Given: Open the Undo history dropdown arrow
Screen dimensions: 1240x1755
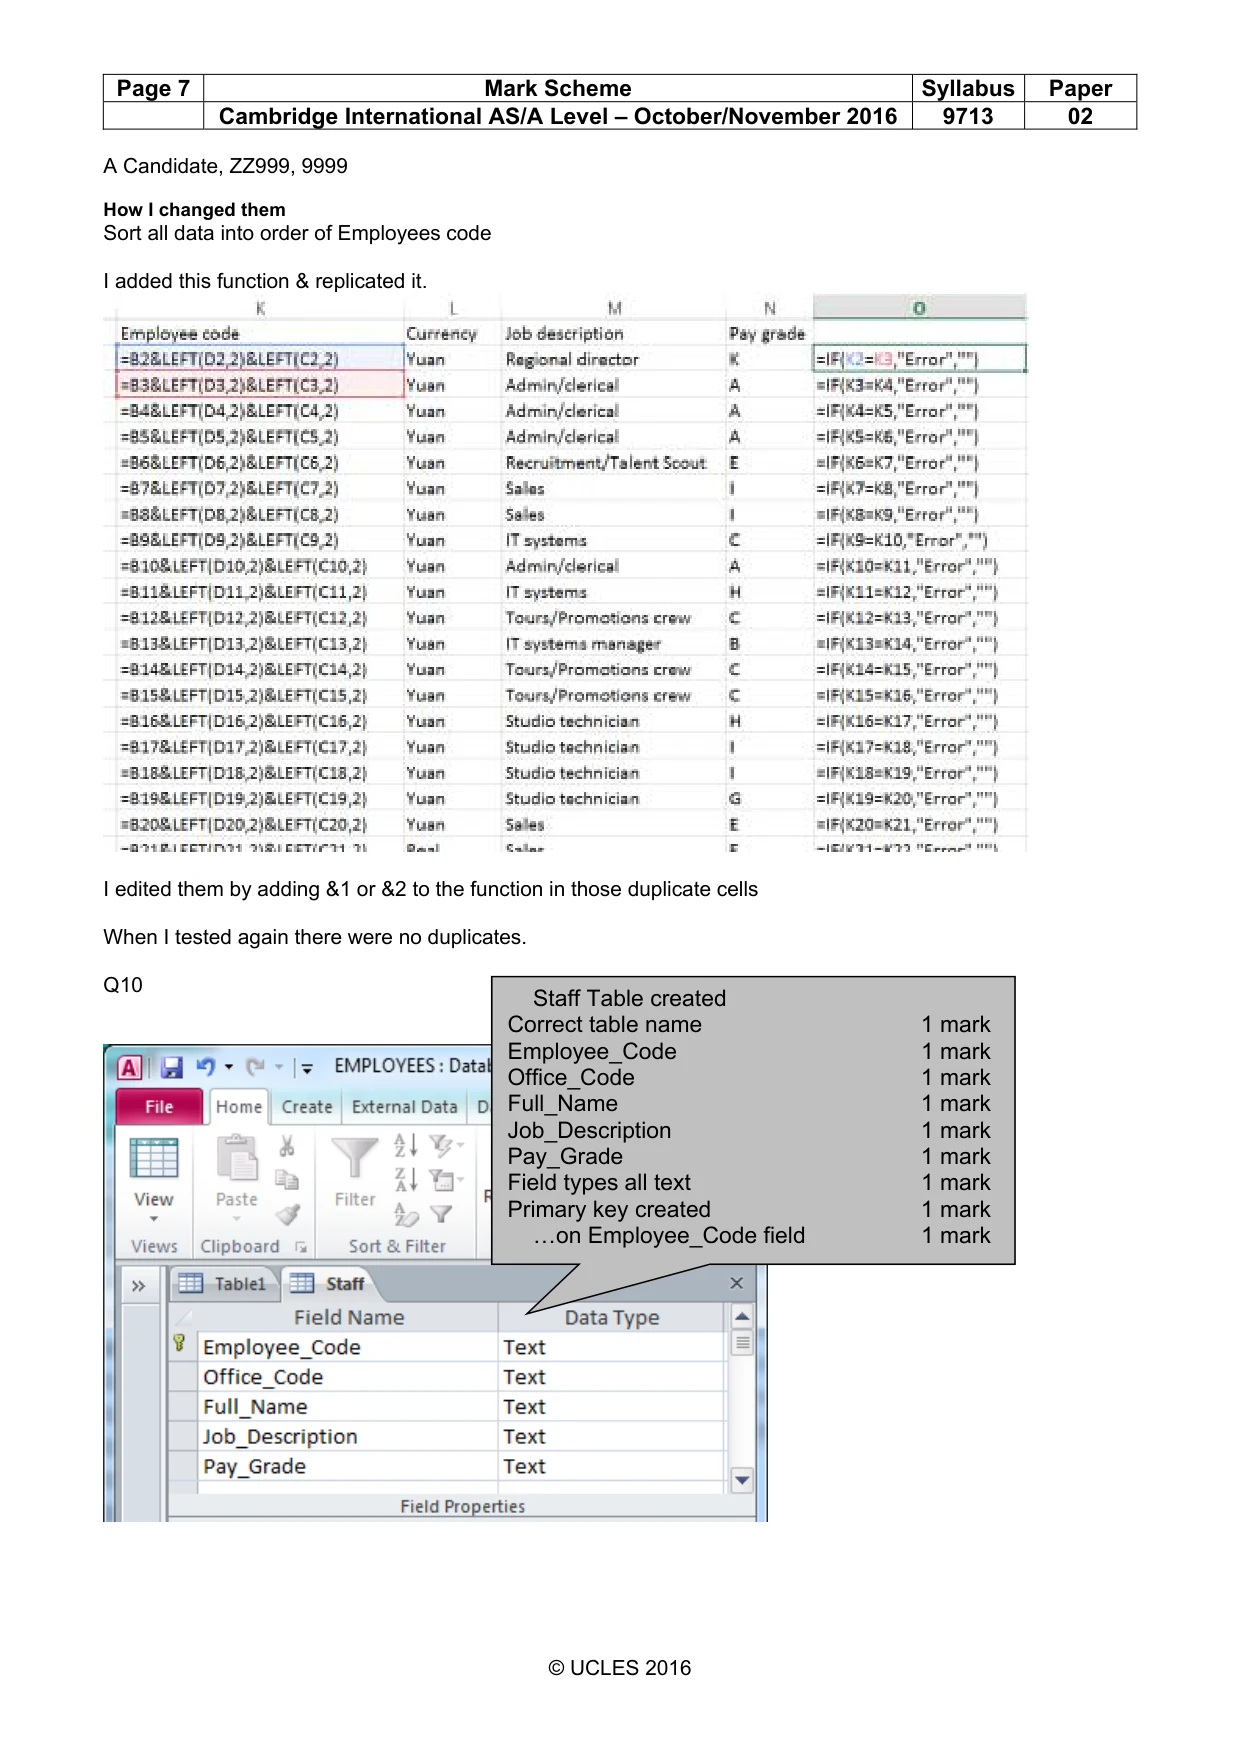Looking at the screenshot, I should (x=229, y=1067).
